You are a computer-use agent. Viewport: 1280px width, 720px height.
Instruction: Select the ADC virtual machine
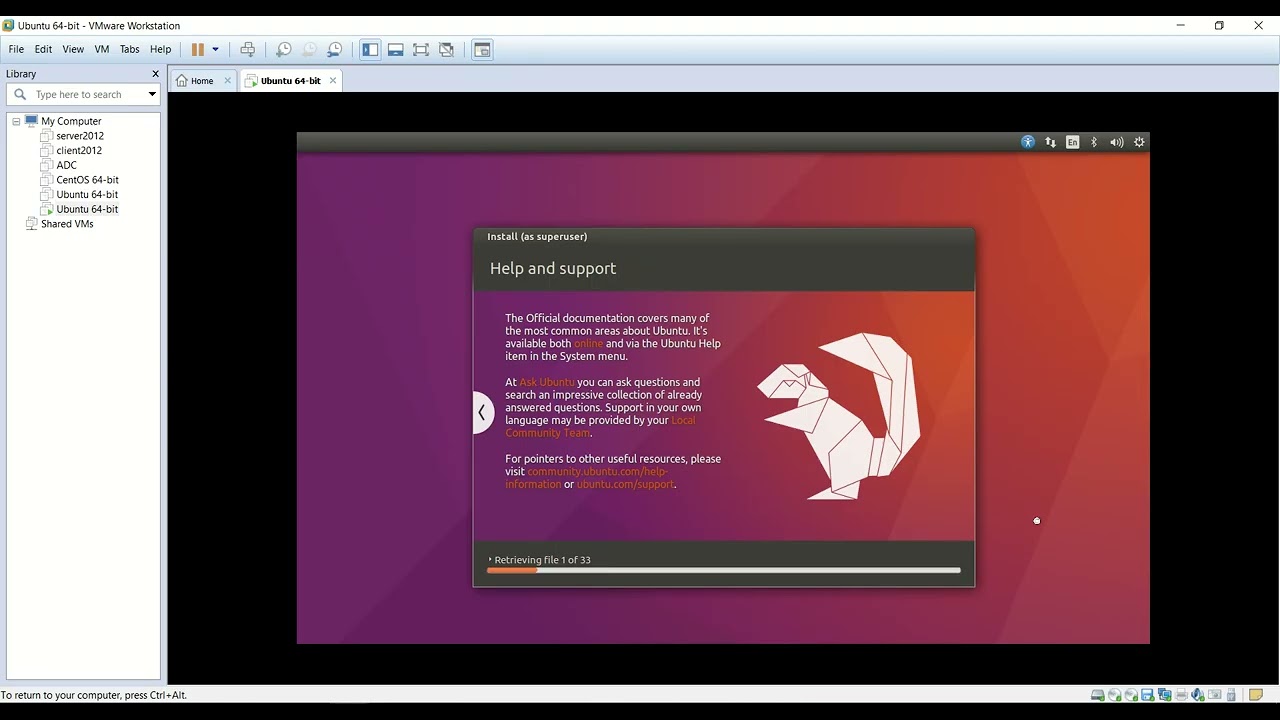pyautogui.click(x=66, y=165)
